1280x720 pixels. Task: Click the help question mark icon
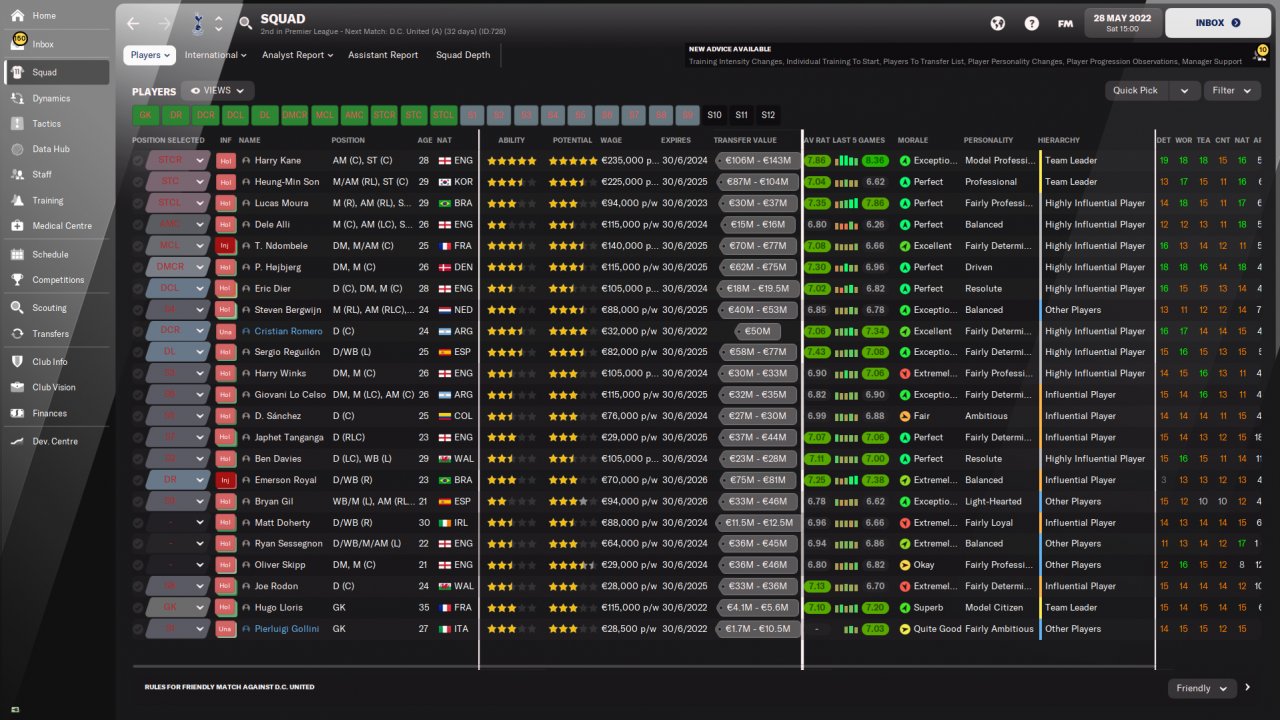coord(1031,23)
